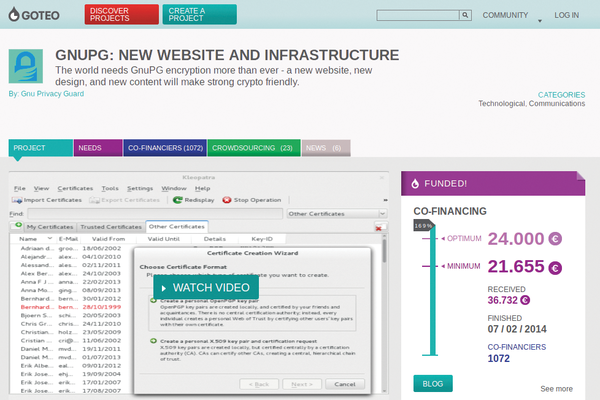Click the 169% co-financing progress bar

[x=433, y=291]
